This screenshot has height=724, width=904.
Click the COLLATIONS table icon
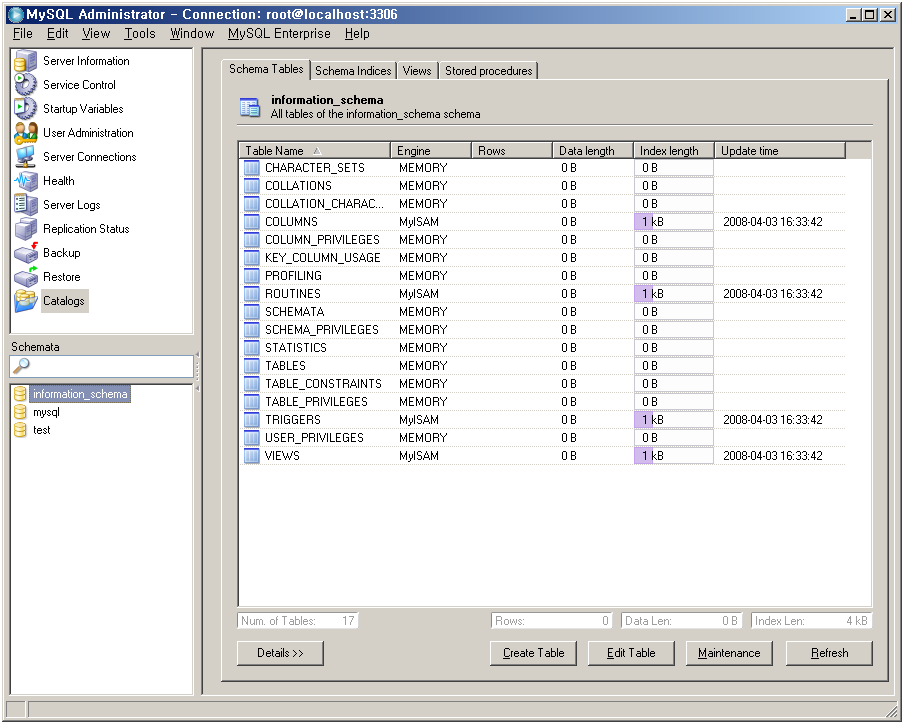coord(251,186)
